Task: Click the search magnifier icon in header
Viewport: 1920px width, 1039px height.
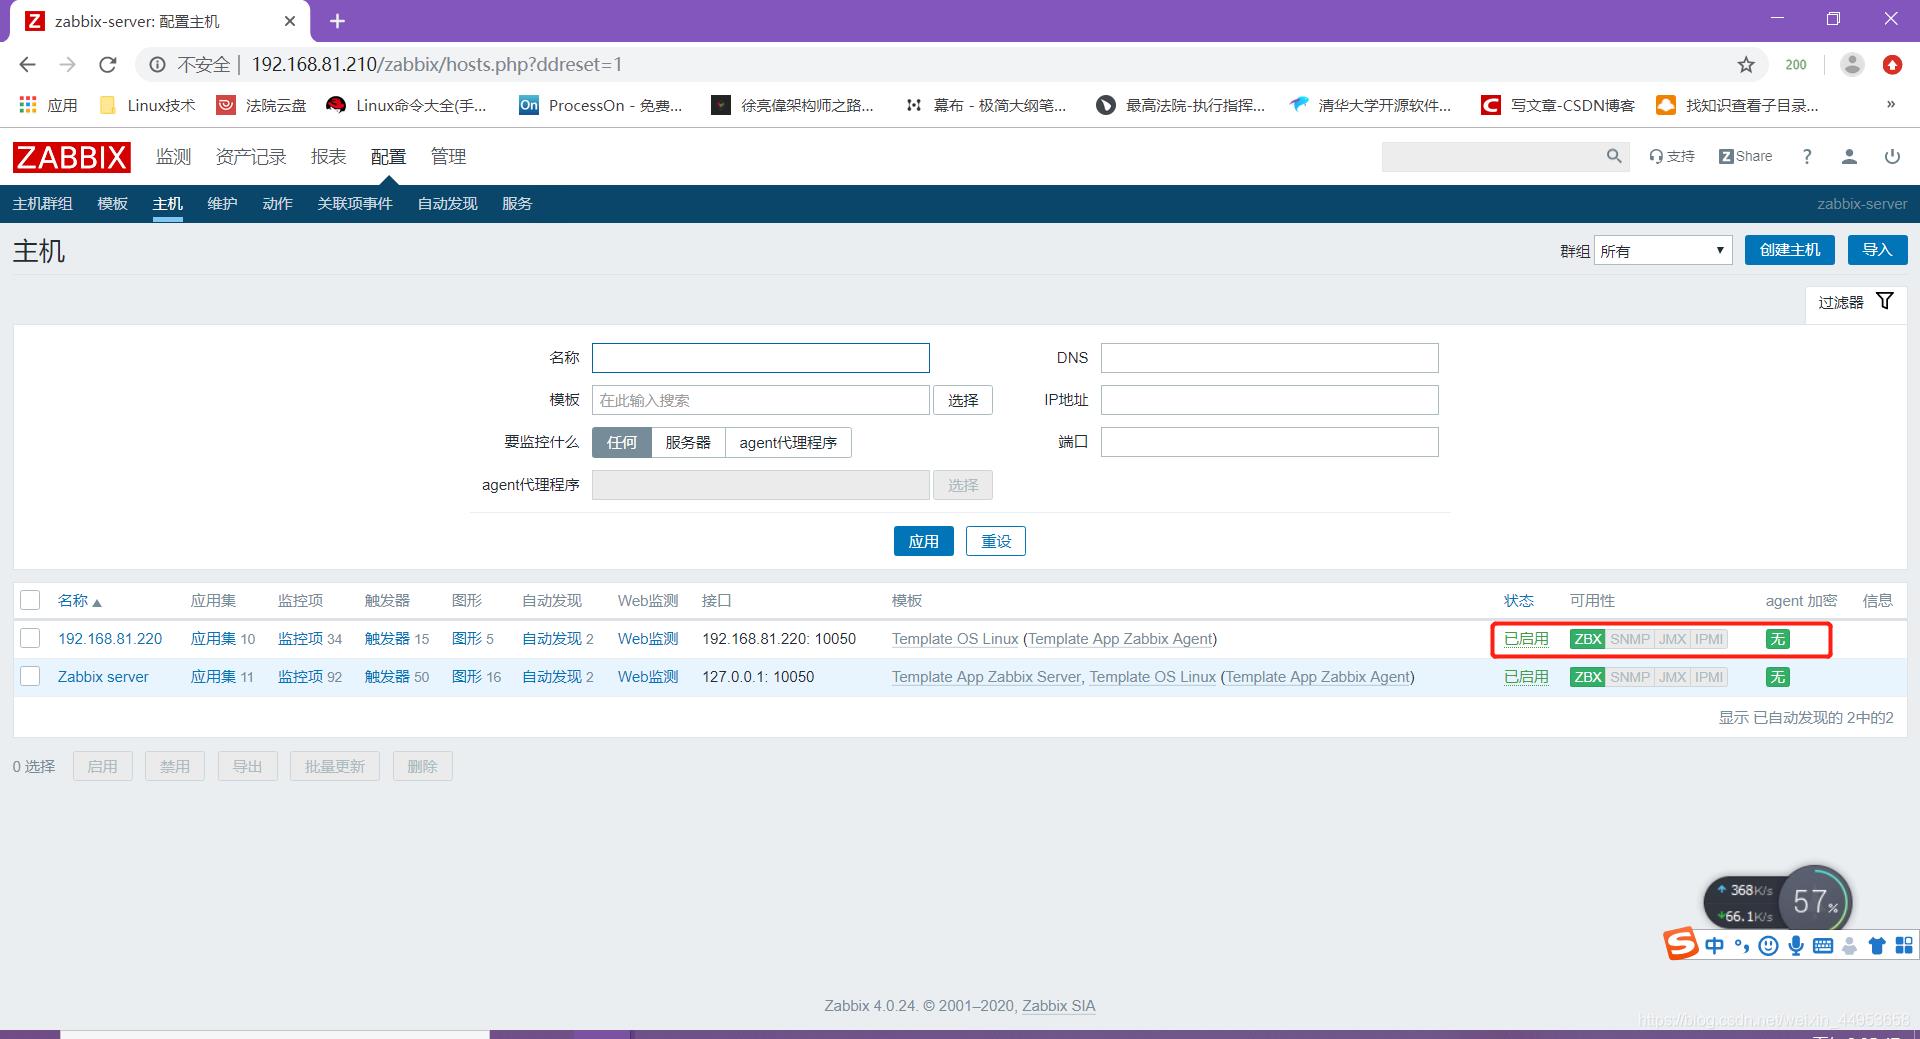Action: tap(1613, 156)
